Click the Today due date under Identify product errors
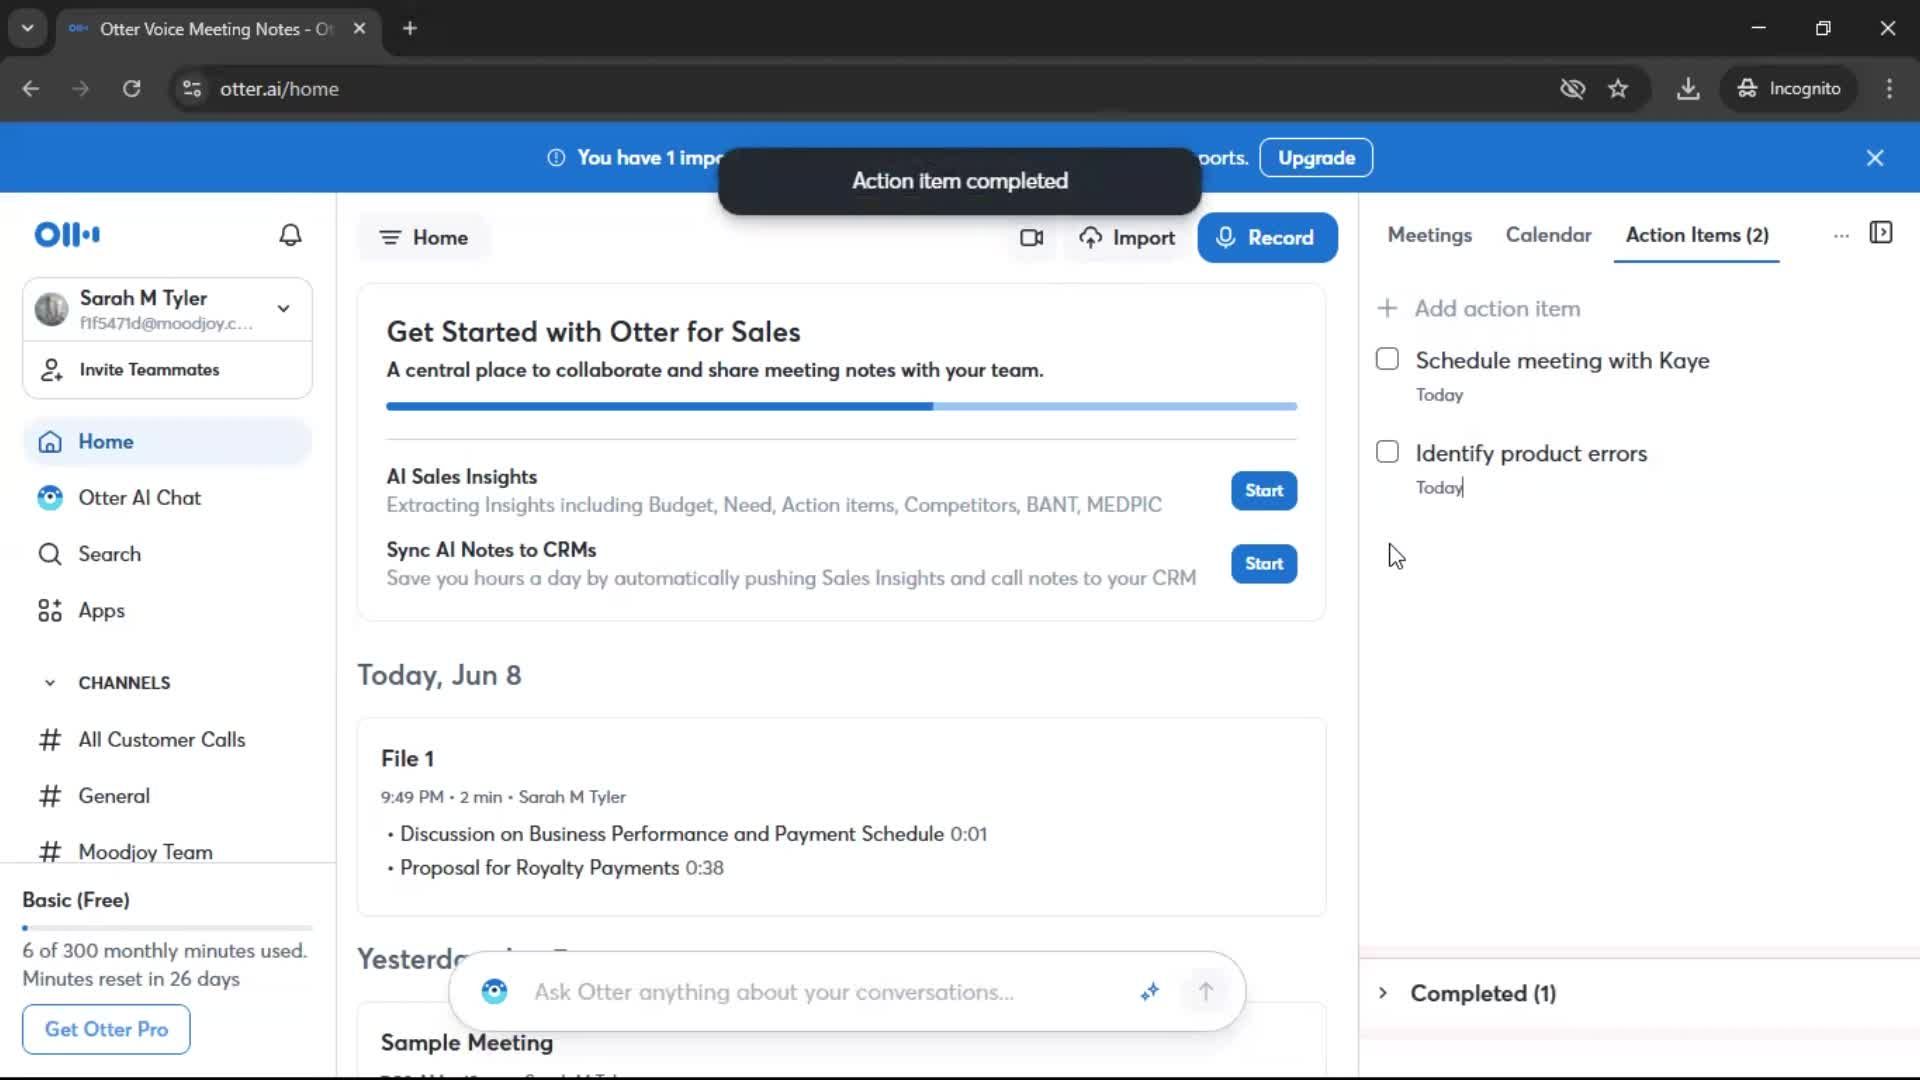Screen dimensions: 1920x1080 pyautogui.click(x=1439, y=488)
